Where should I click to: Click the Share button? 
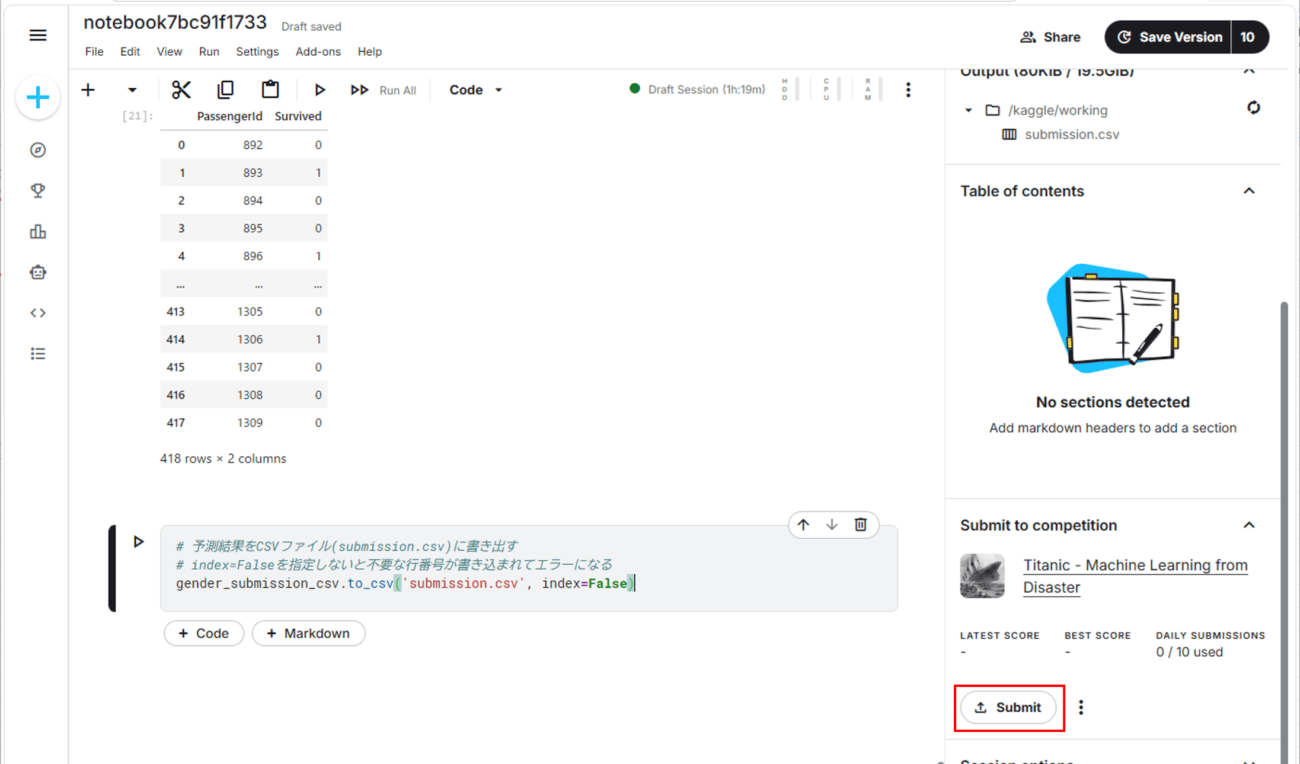[1050, 37]
